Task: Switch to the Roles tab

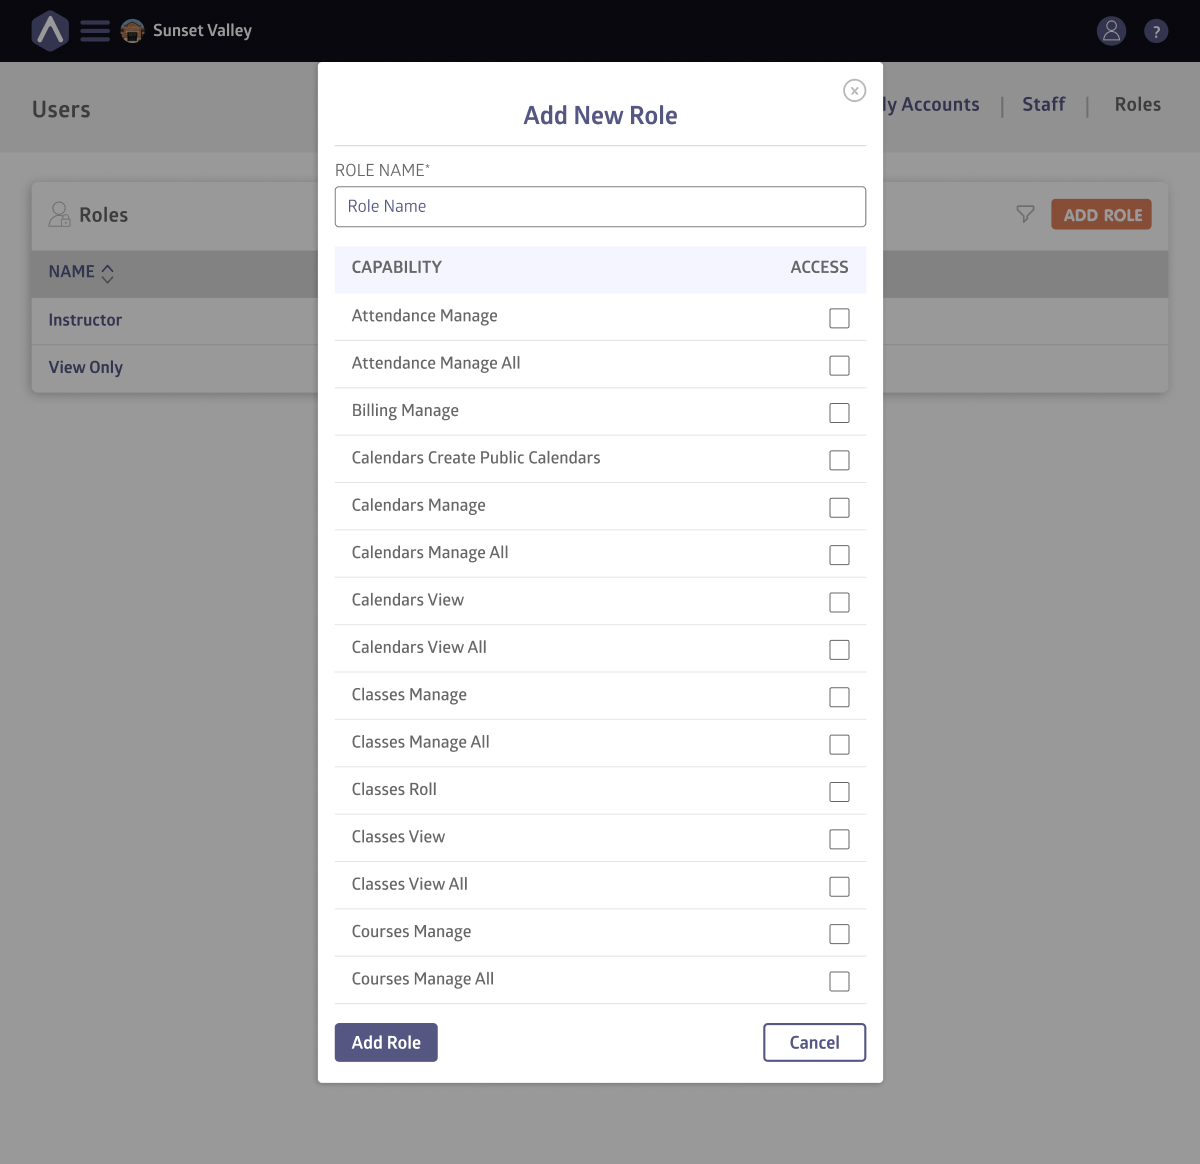Action: (x=1137, y=105)
